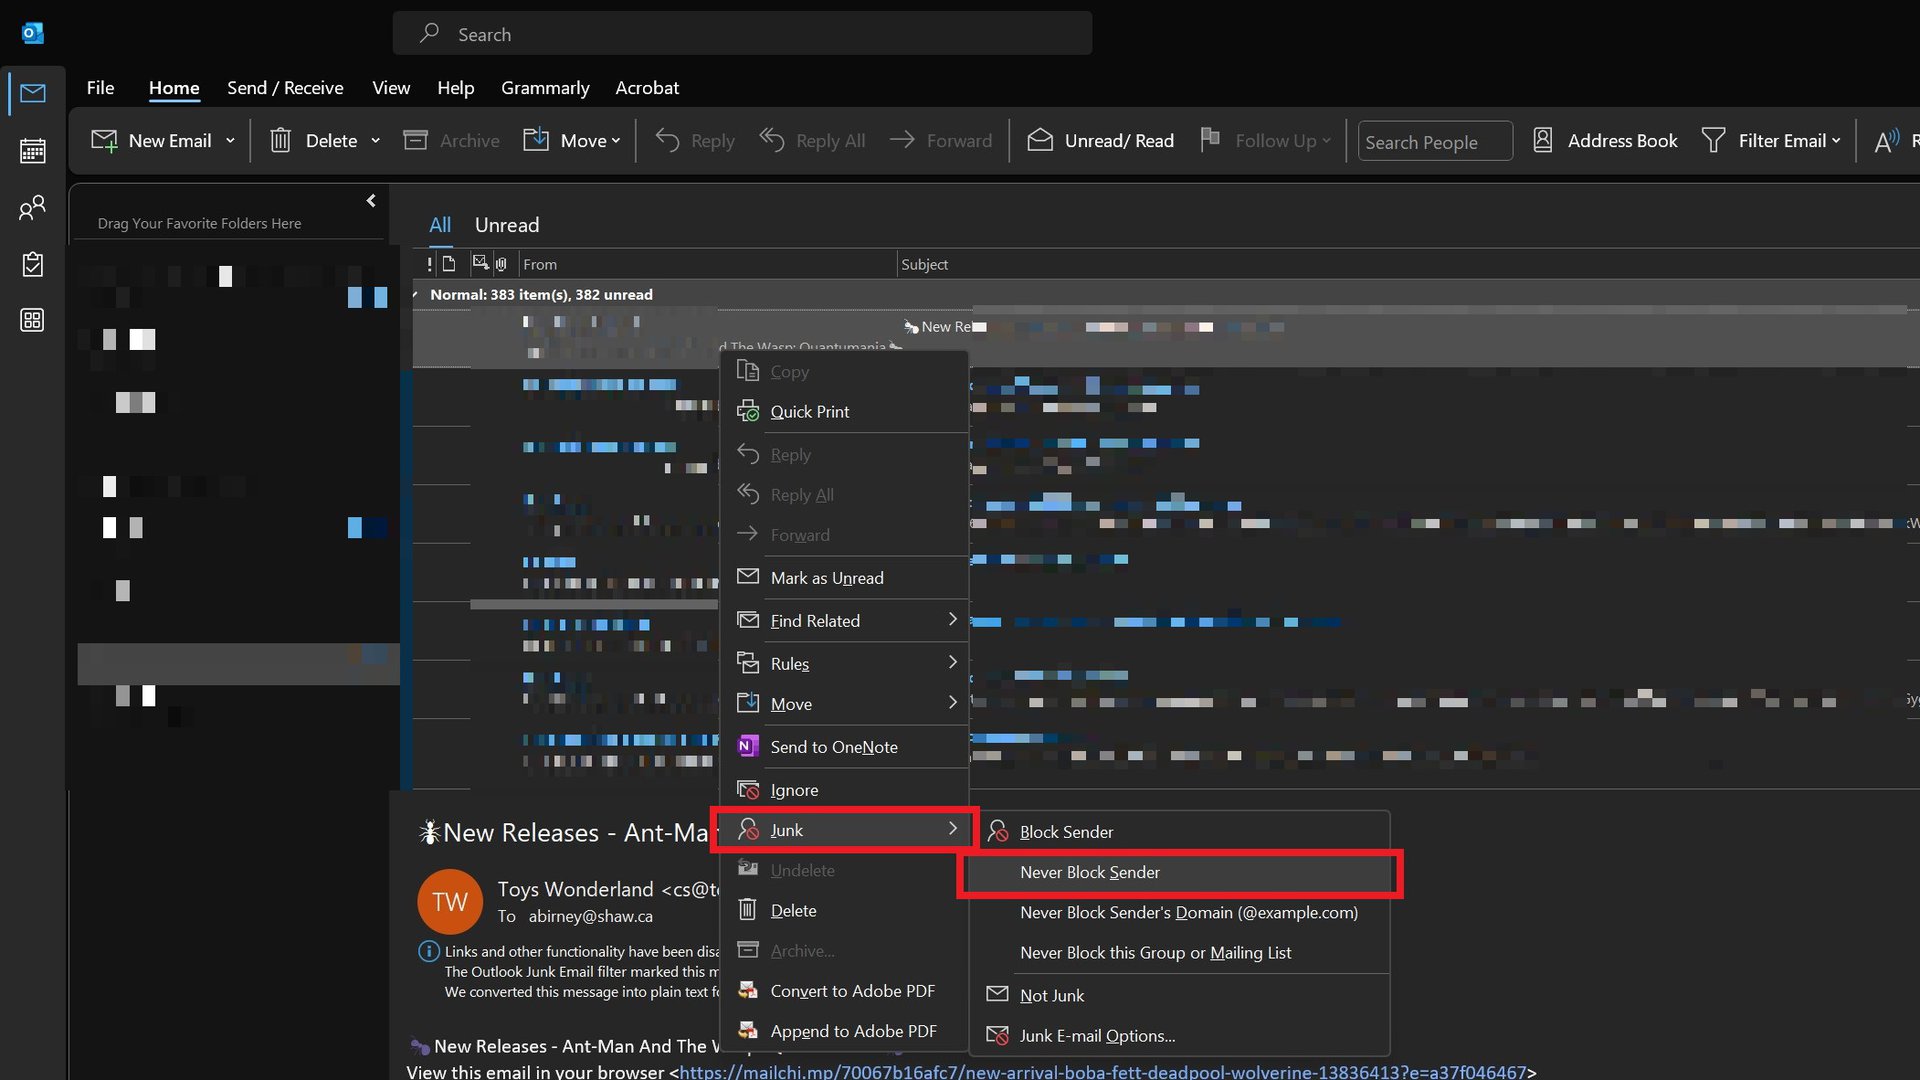
Task: Sort by importance column header icon
Action: (430, 264)
